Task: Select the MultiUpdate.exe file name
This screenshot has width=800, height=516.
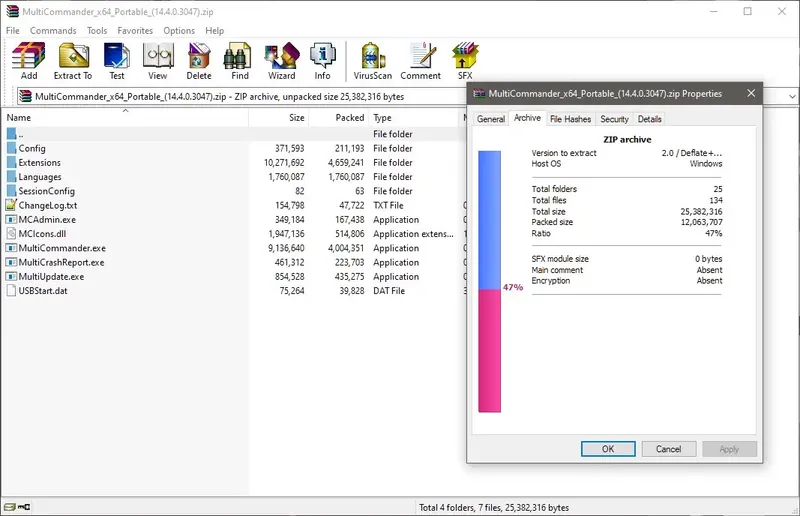Action: [x=52, y=277]
